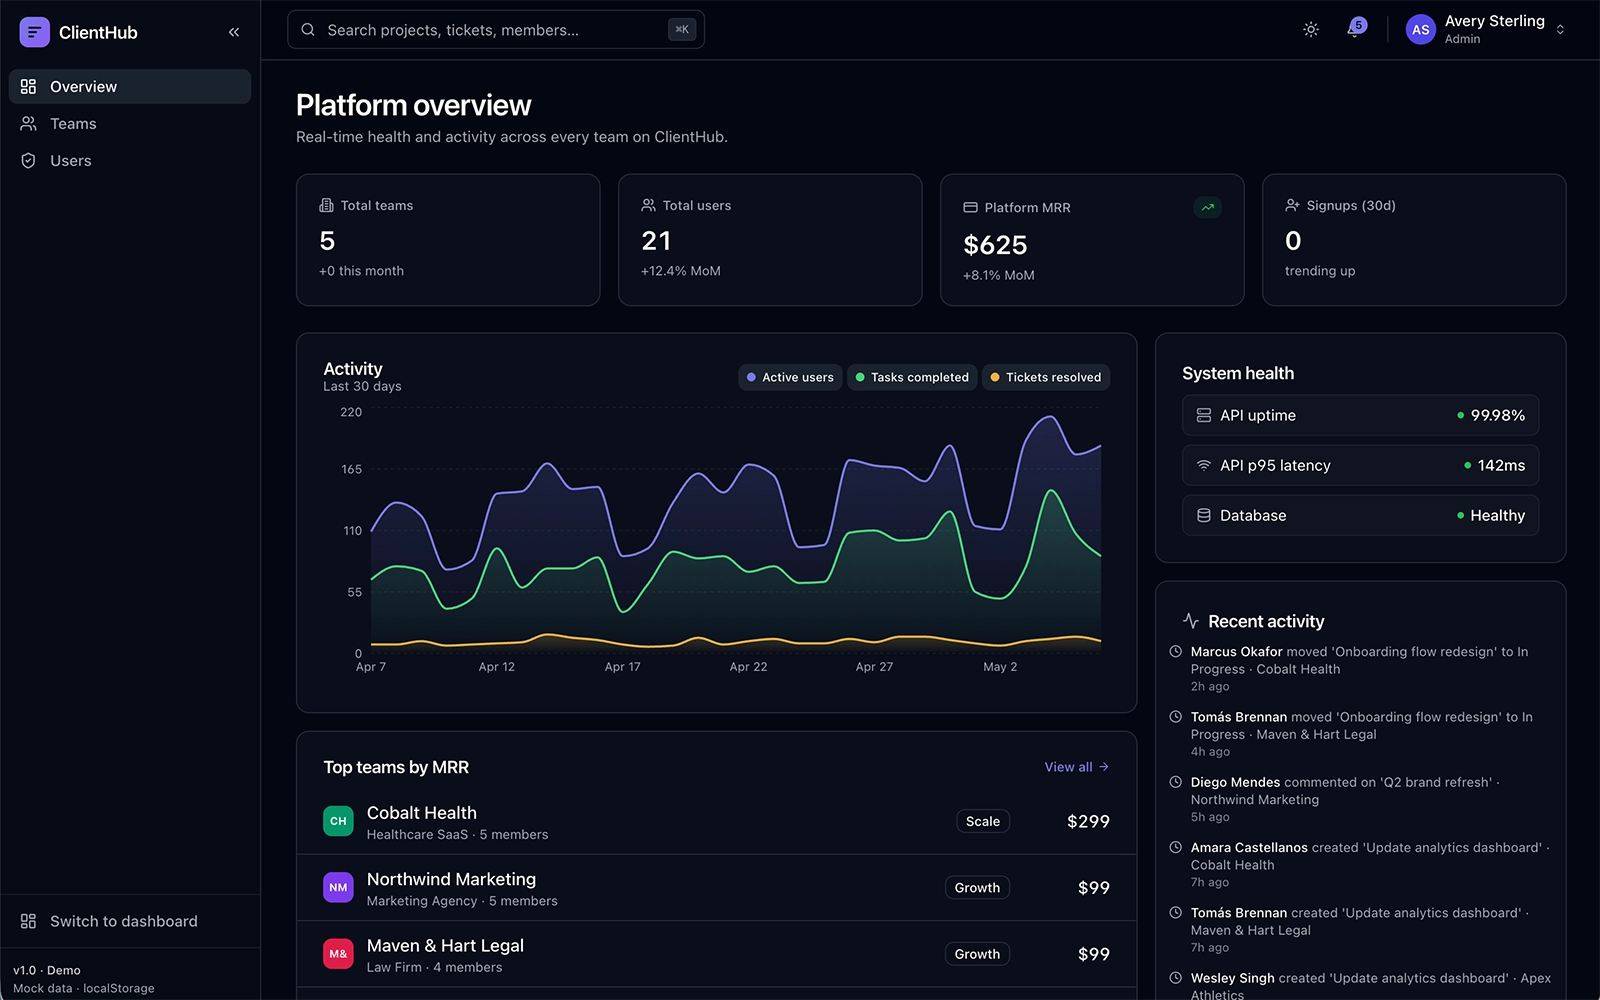Click the Apr 17 axis label on chart

(x=622, y=667)
